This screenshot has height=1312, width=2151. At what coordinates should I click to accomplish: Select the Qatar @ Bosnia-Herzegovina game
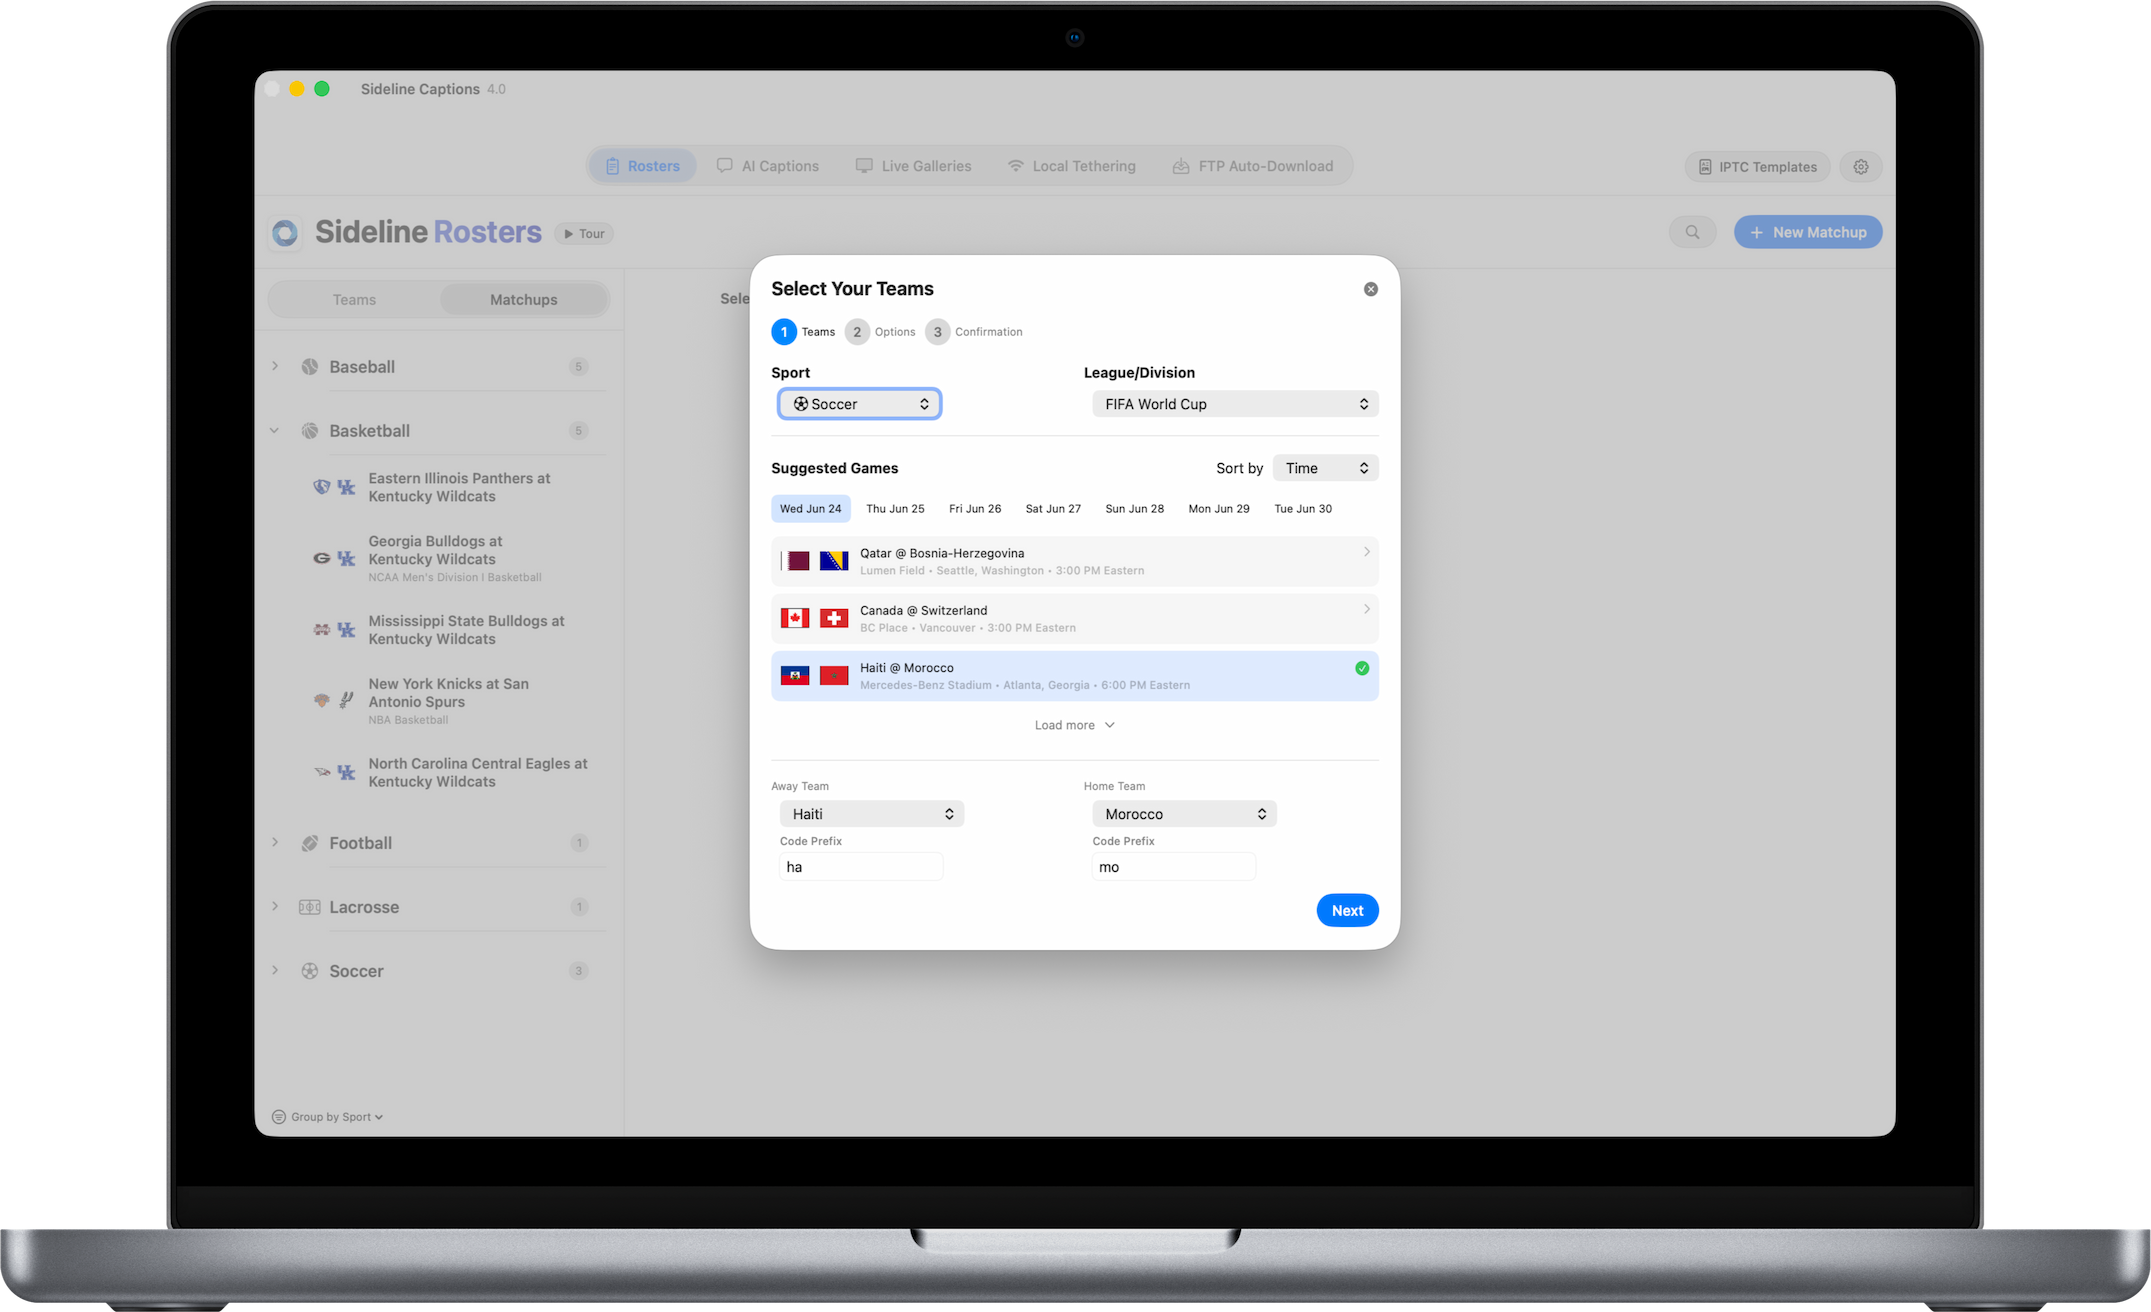[1074, 561]
